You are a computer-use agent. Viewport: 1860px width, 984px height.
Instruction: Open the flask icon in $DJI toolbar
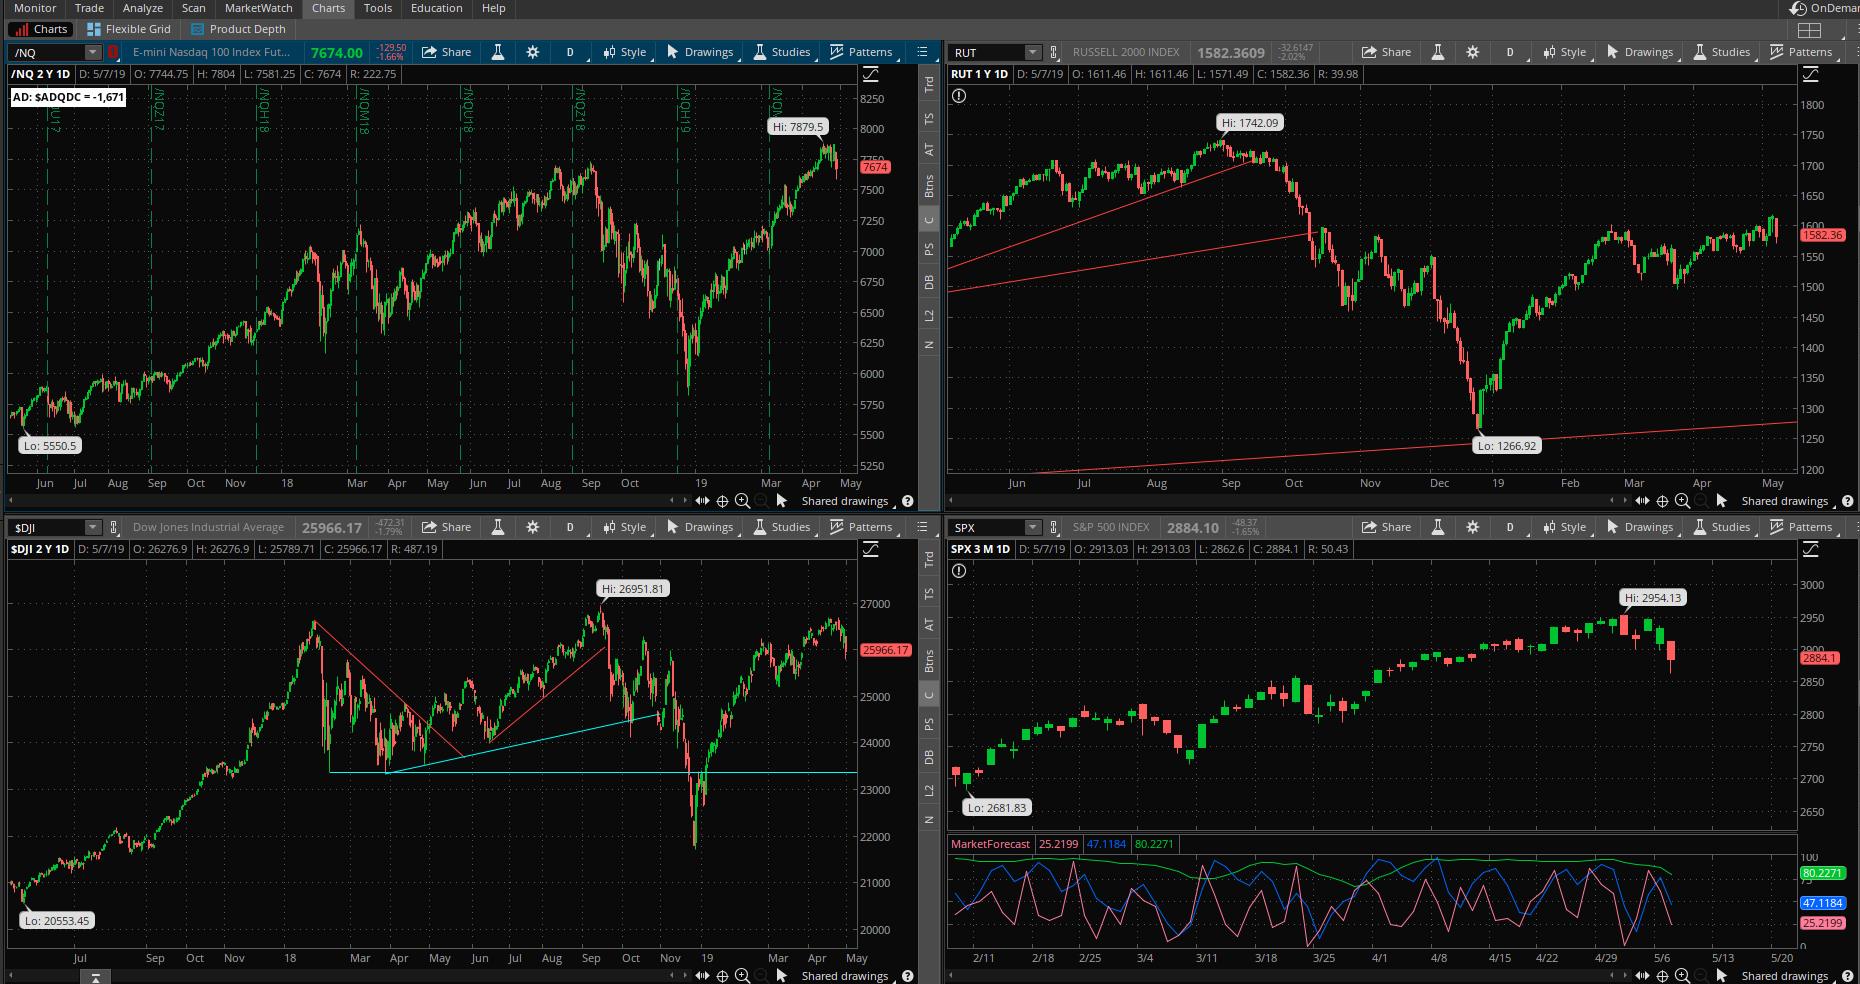tap(498, 527)
